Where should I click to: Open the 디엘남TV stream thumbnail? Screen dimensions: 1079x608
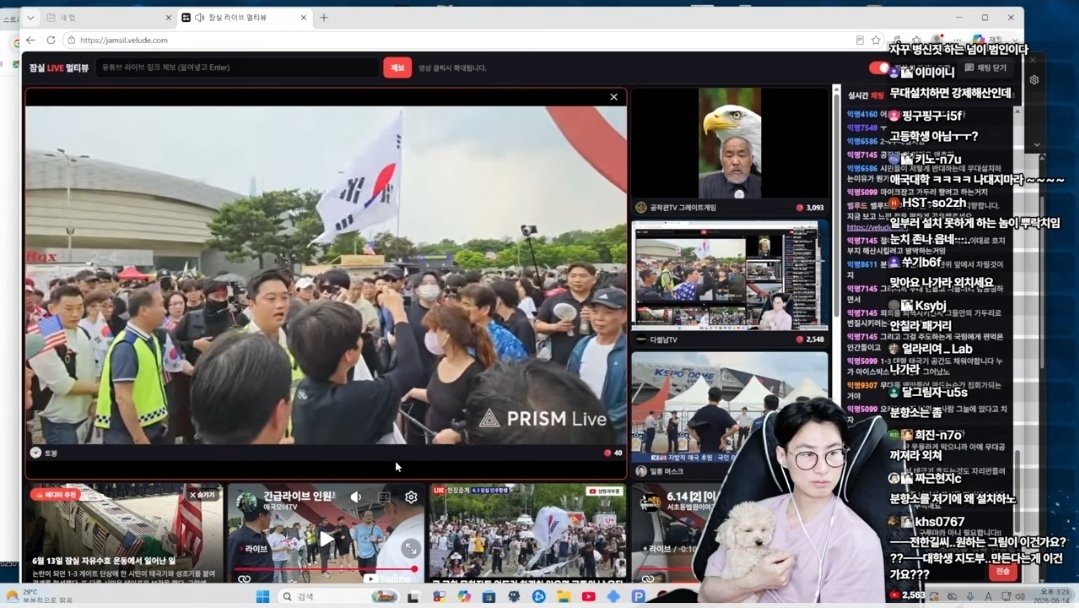(729, 276)
